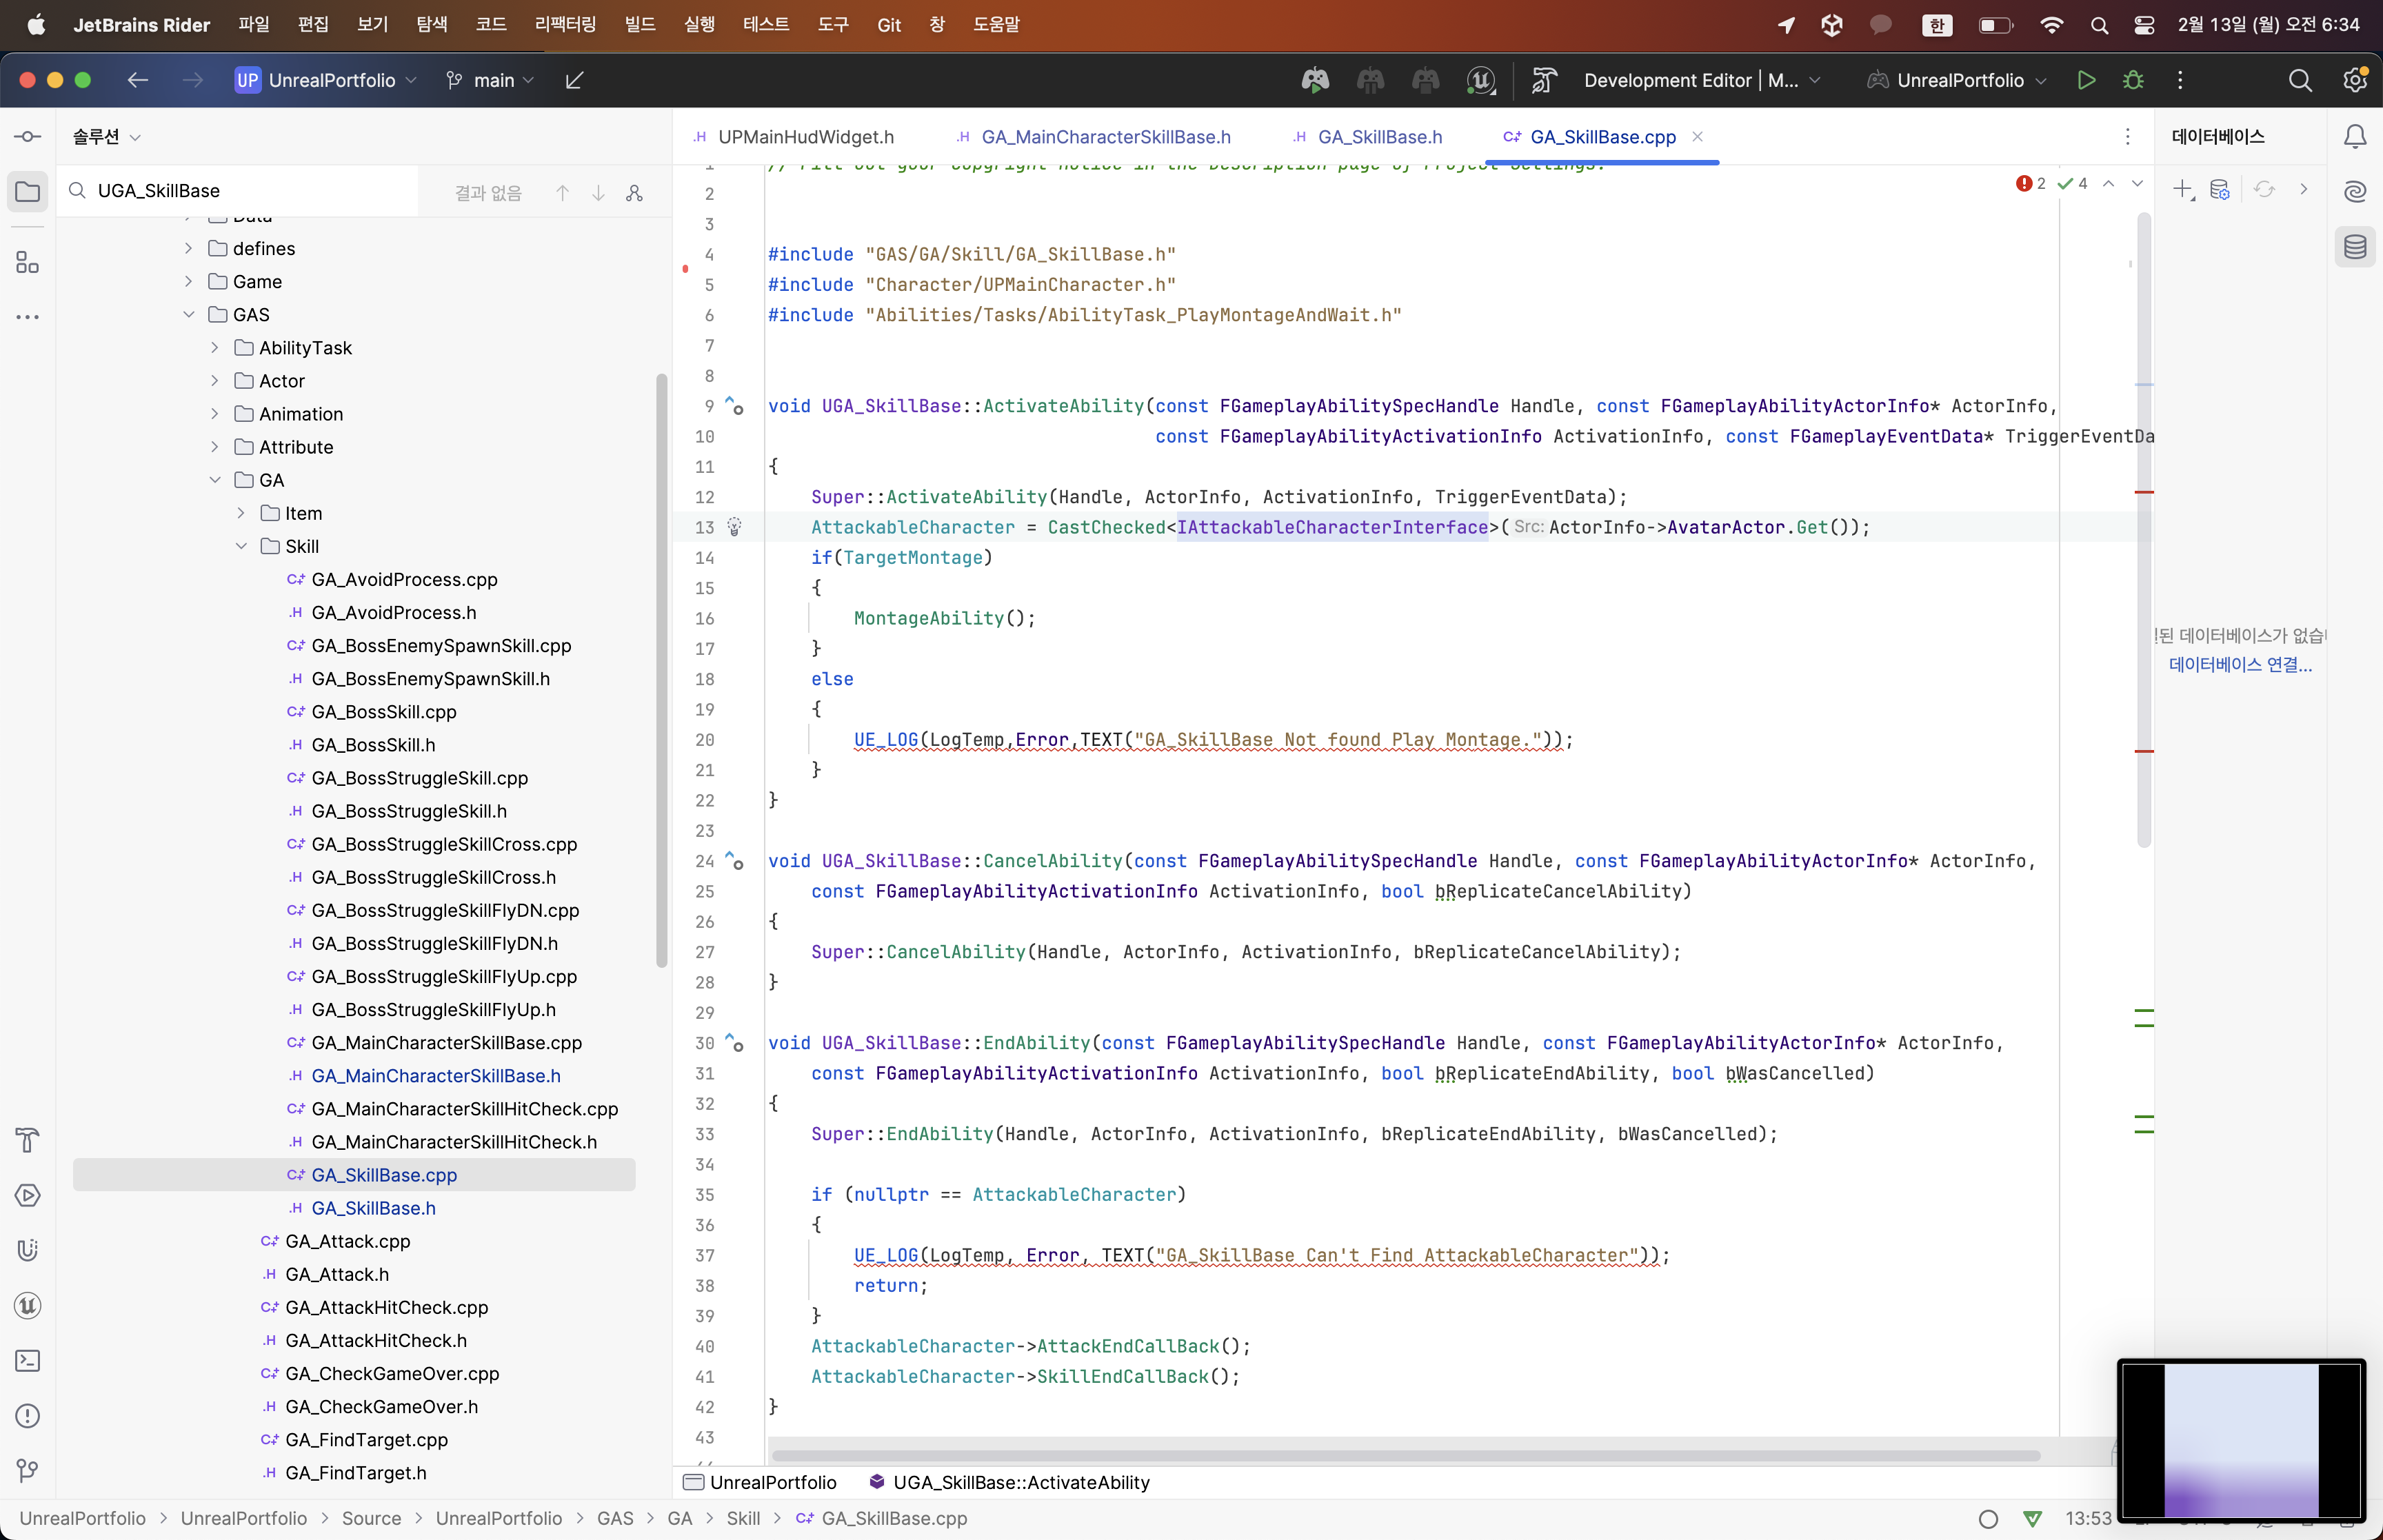Click the 데이터베이스 연결 link
Image resolution: width=2383 pixels, height=1540 pixels.
coord(2240,665)
